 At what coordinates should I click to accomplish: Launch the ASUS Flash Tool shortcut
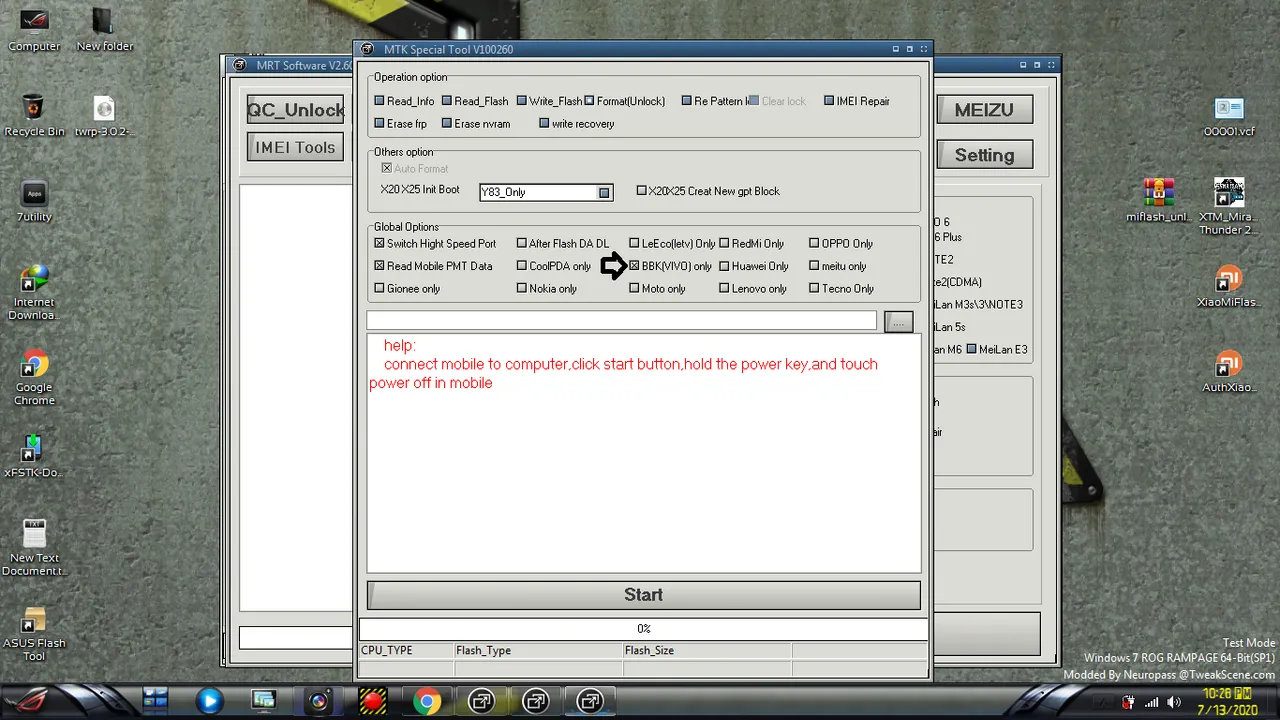tap(34, 633)
